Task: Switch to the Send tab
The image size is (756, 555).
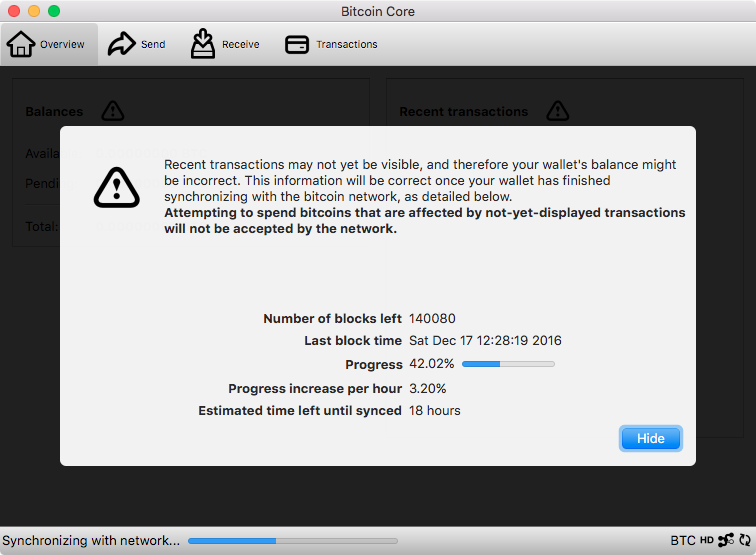Action: [x=136, y=44]
